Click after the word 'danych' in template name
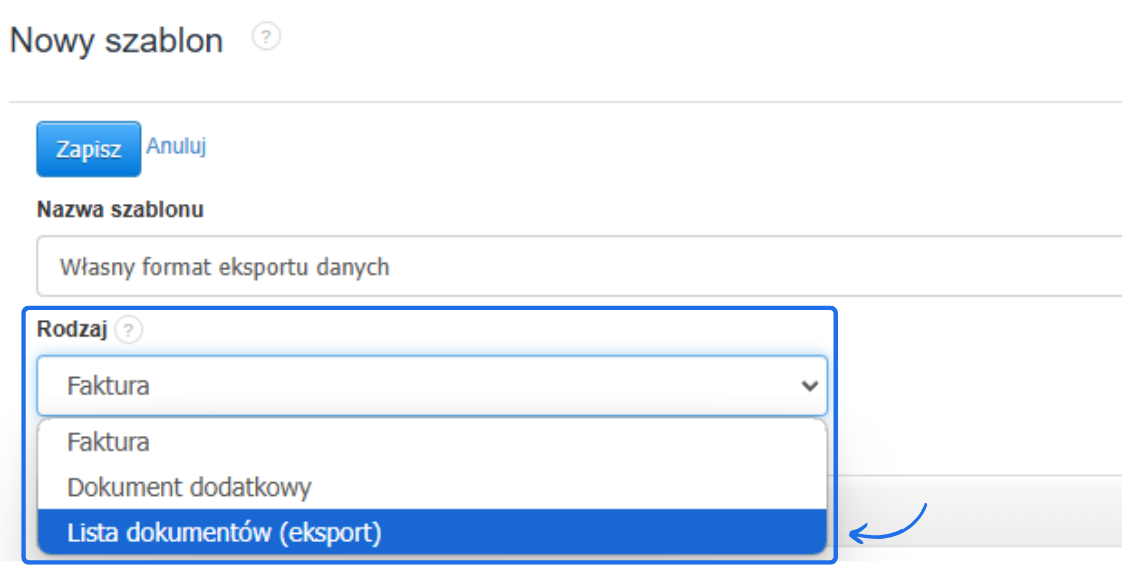The image size is (1125, 573). (393, 268)
